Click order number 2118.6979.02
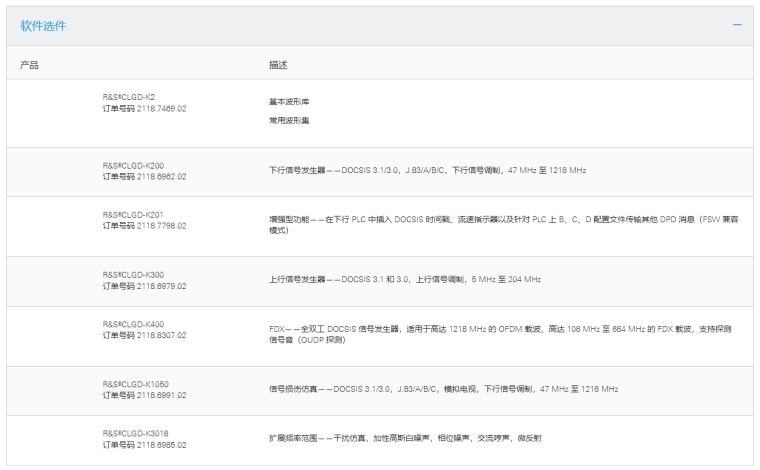760x470 pixels. coord(144,286)
